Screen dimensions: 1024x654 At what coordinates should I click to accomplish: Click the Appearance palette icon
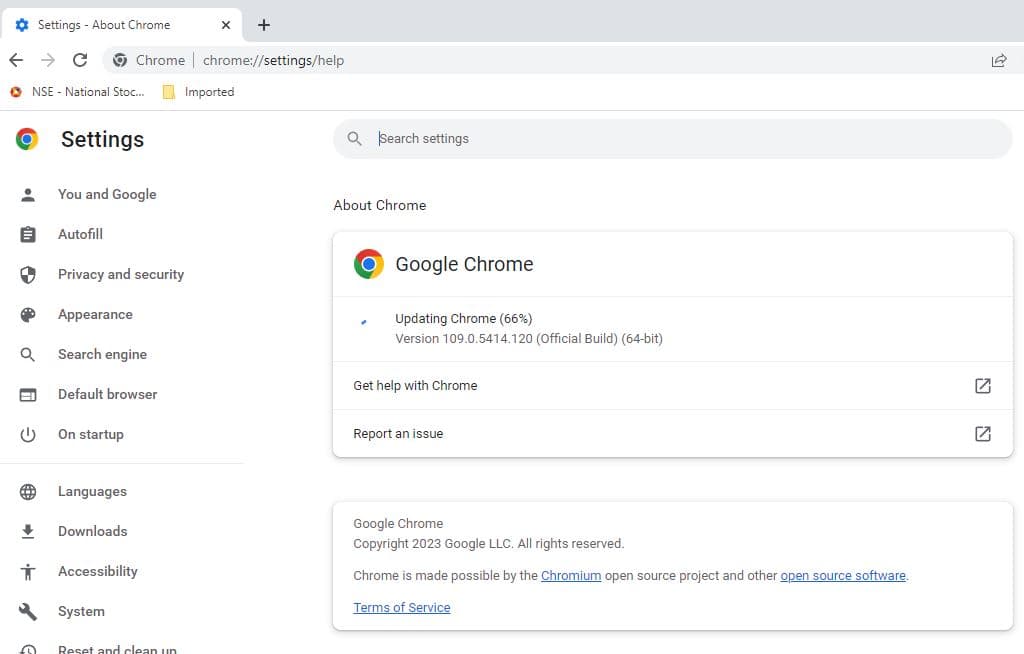pos(28,314)
